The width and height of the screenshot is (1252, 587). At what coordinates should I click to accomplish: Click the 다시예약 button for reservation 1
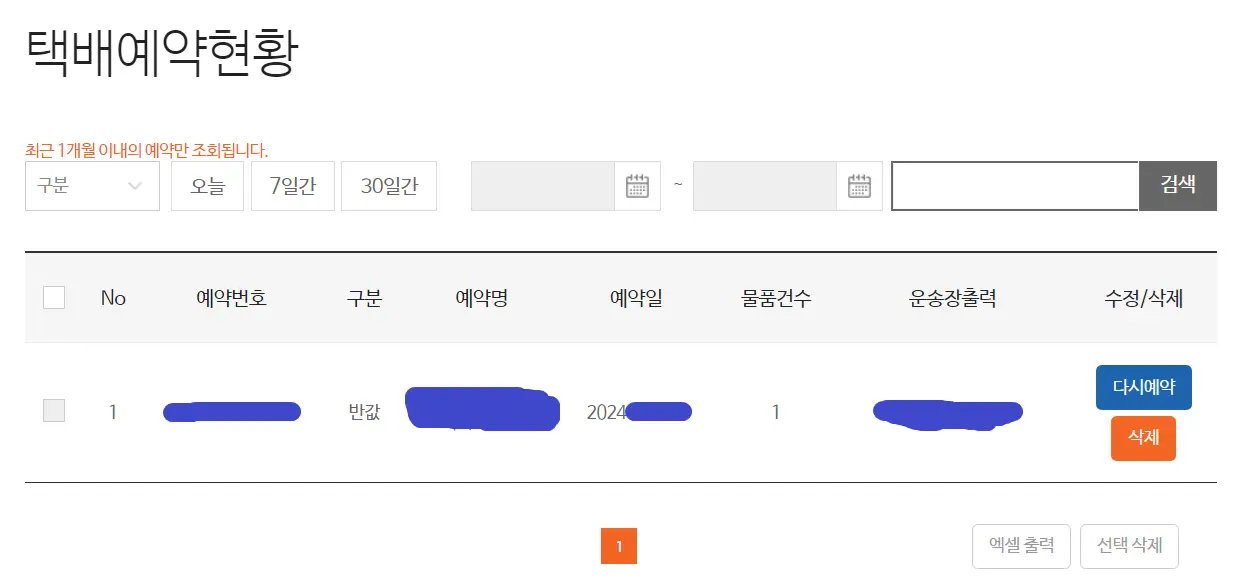tap(1143, 387)
